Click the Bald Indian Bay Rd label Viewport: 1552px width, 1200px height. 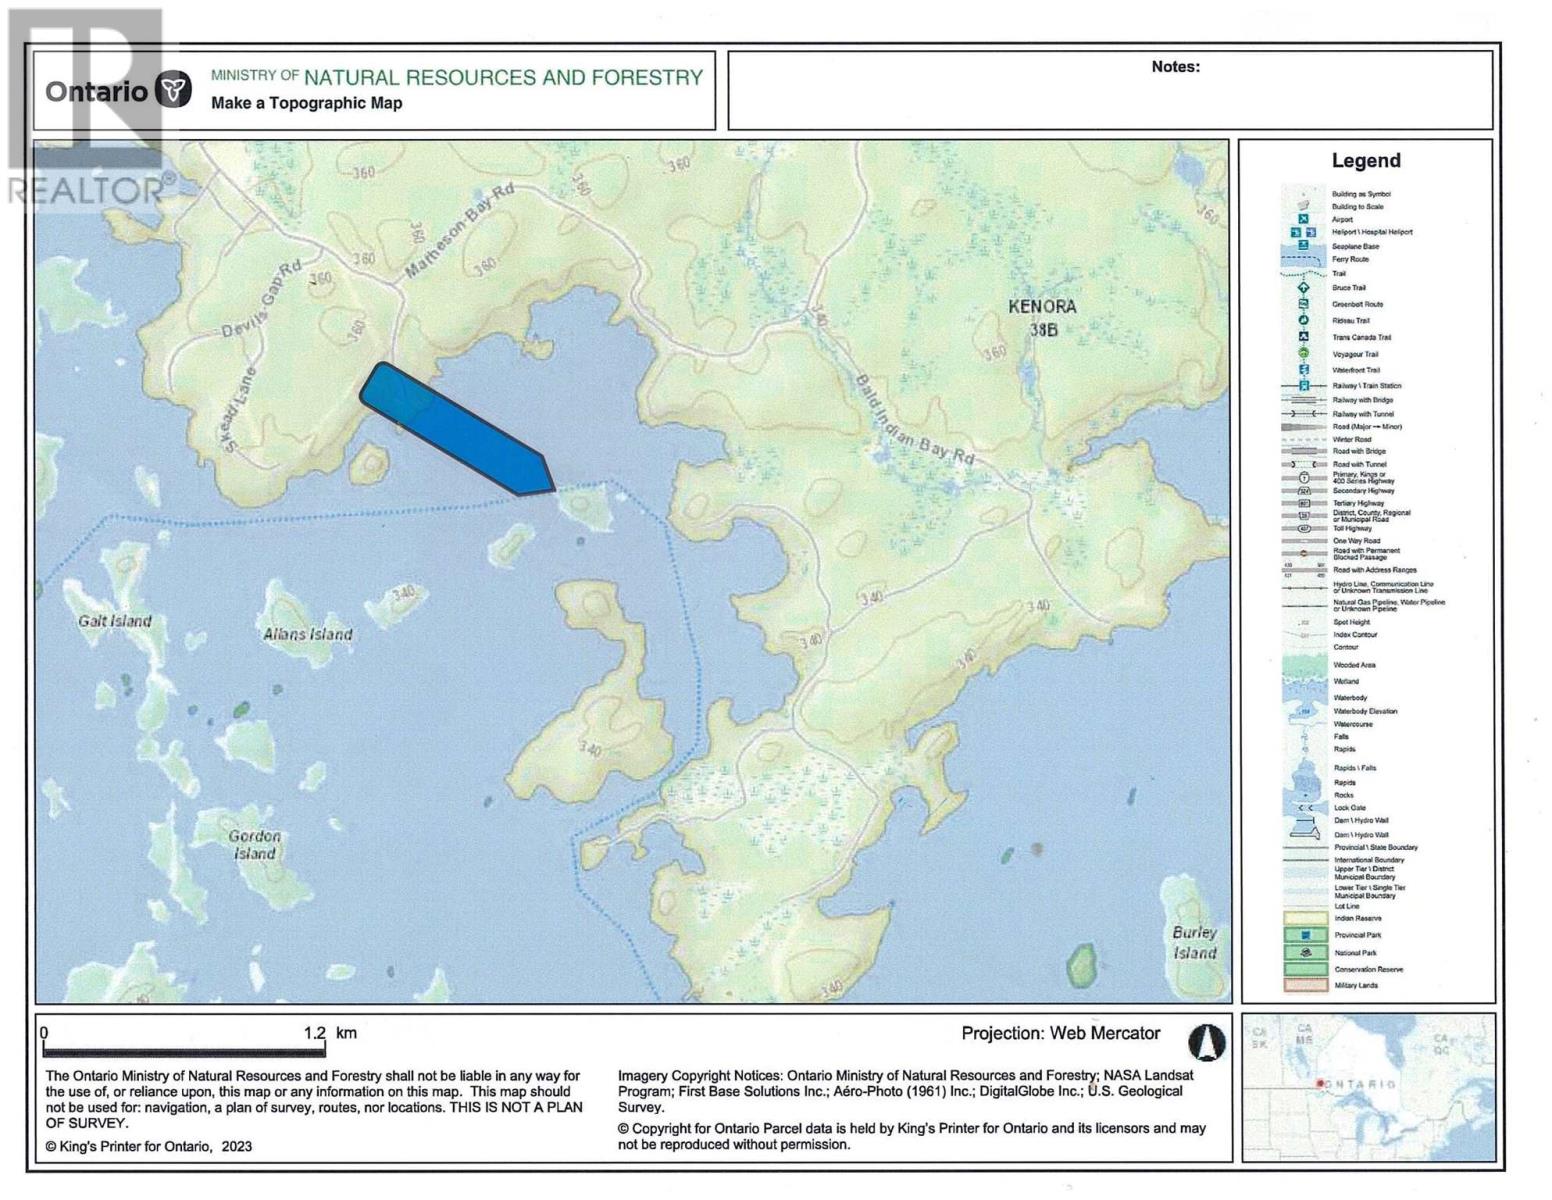click(914, 420)
